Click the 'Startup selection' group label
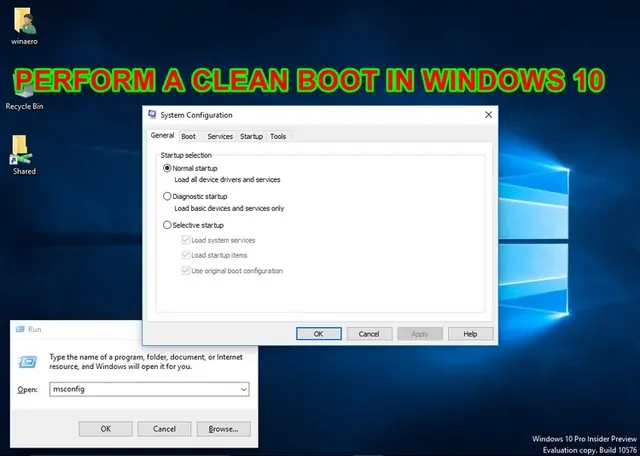 pyautogui.click(x=186, y=155)
